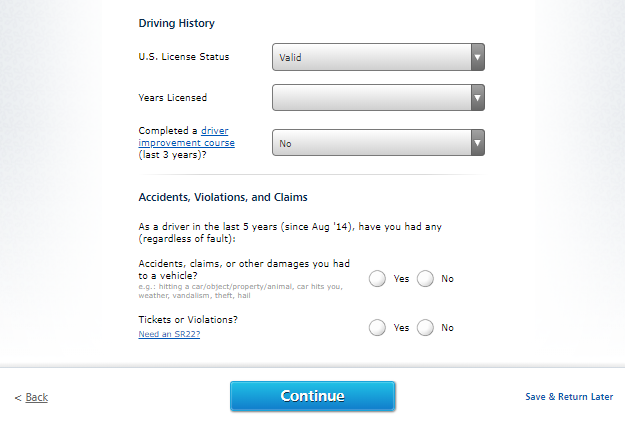Viewport: 625px width, 427px height.
Task: Click the Years Licensed label text
Action: tap(172, 97)
